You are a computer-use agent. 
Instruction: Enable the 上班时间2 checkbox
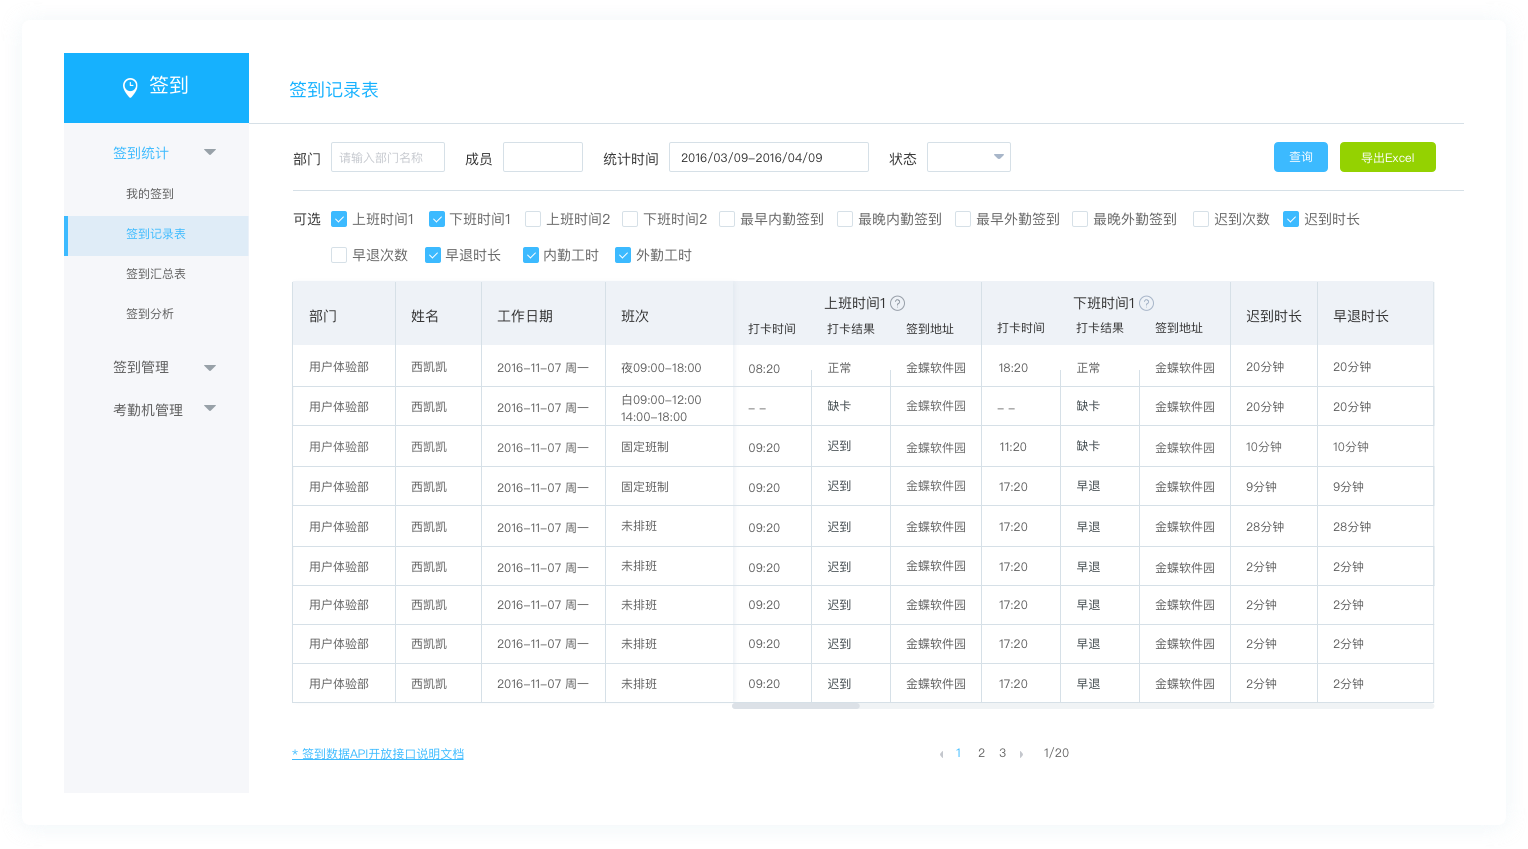(533, 219)
